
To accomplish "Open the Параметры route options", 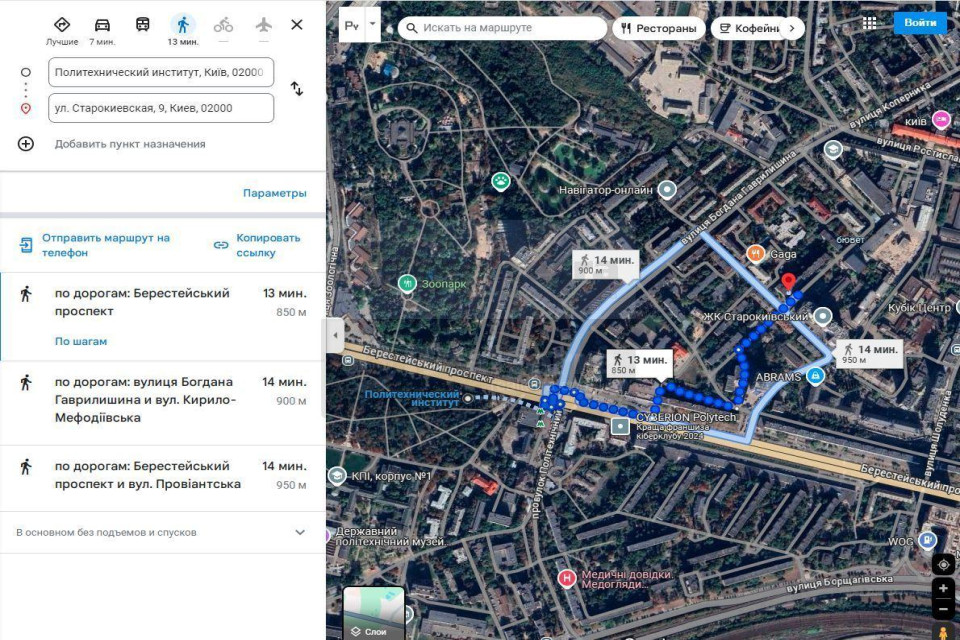I will coord(275,193).
